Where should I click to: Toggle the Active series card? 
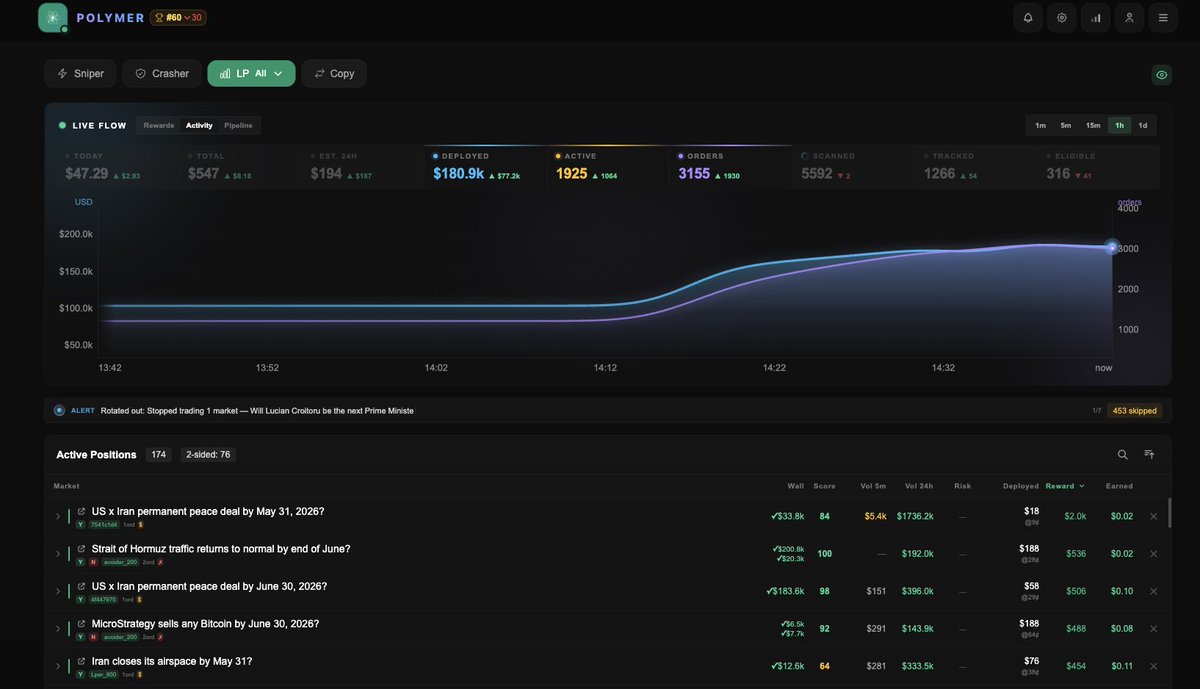(x=608, y=167)
